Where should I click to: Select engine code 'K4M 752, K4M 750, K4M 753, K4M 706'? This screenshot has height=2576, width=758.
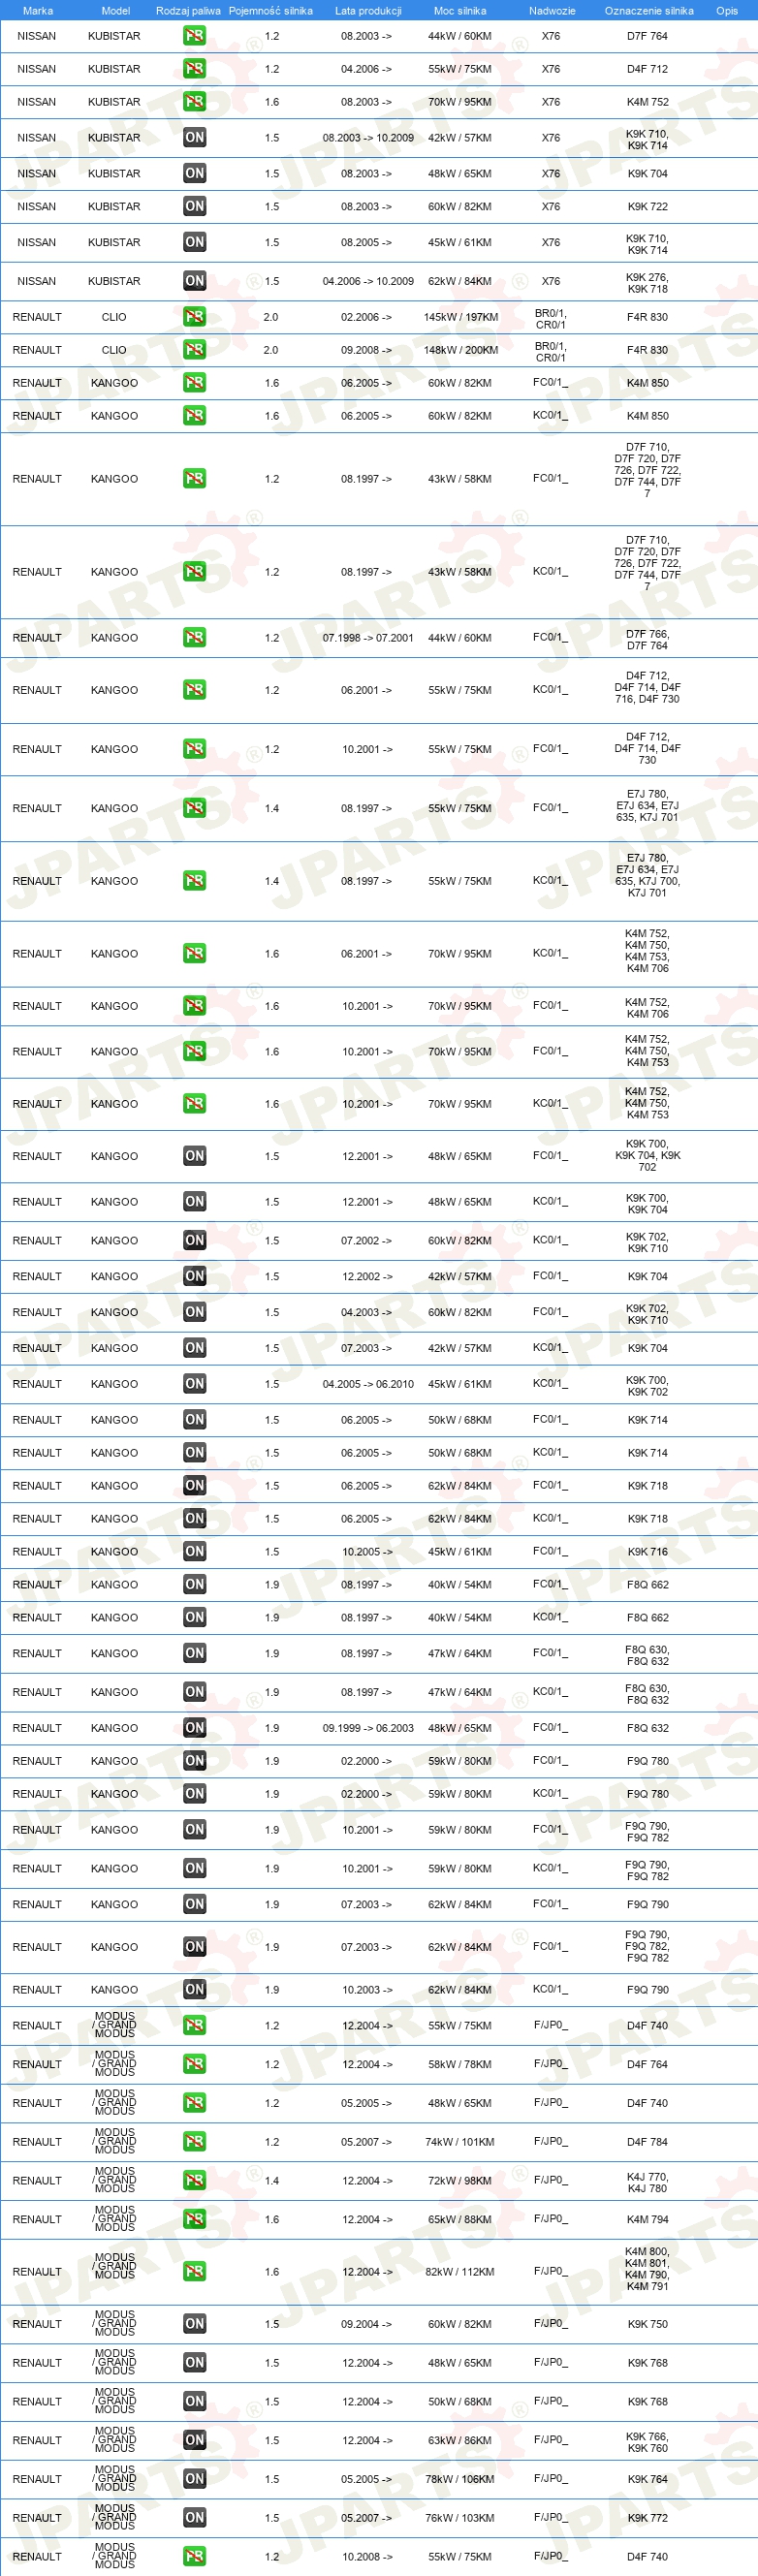click(x=647, y=951)
